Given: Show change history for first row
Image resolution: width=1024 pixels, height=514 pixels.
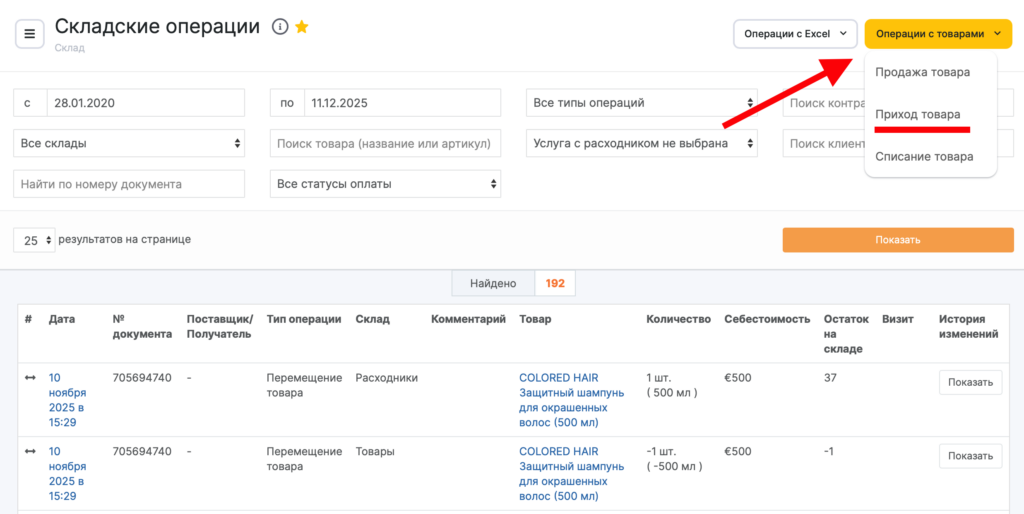Looking at the screenshot, I should (x=969, y=382).
